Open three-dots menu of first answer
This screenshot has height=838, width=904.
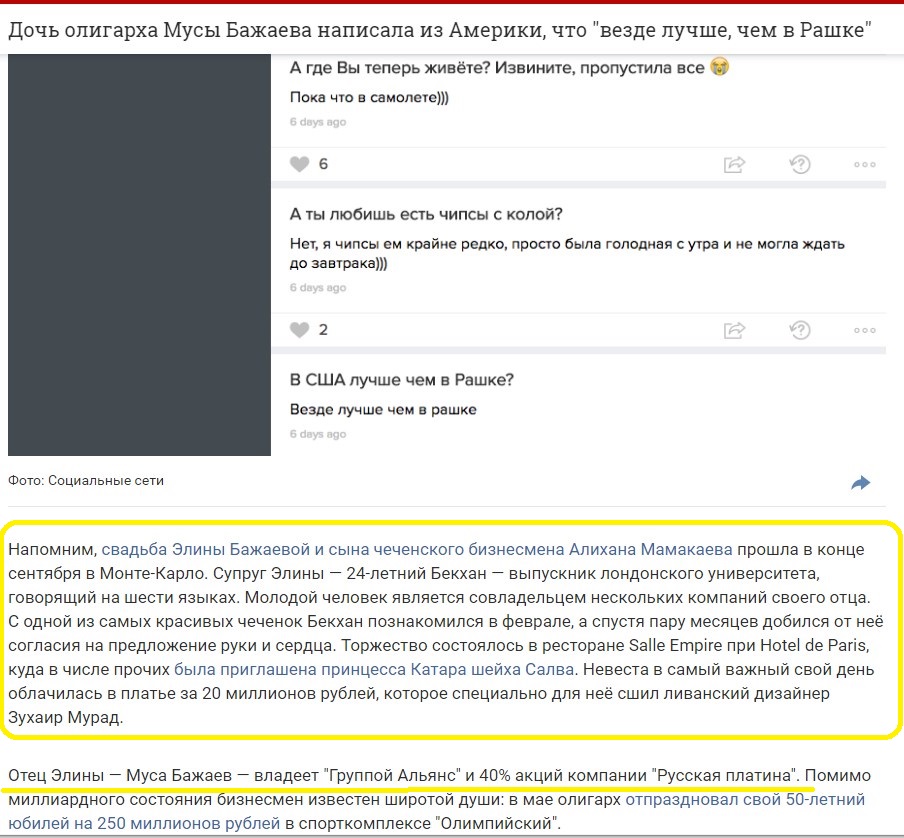coord(865,164)
